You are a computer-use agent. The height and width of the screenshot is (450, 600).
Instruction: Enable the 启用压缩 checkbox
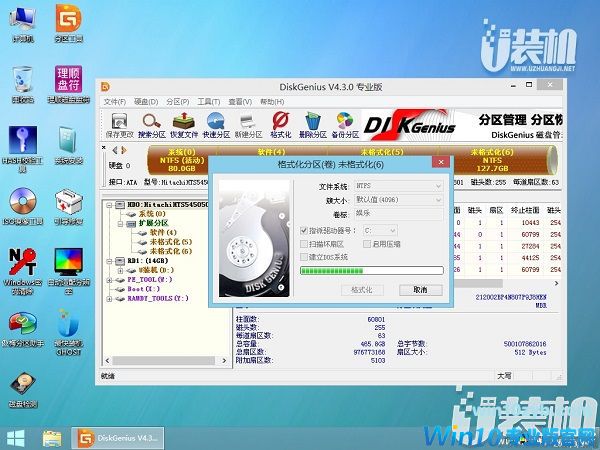click(367, 244)
